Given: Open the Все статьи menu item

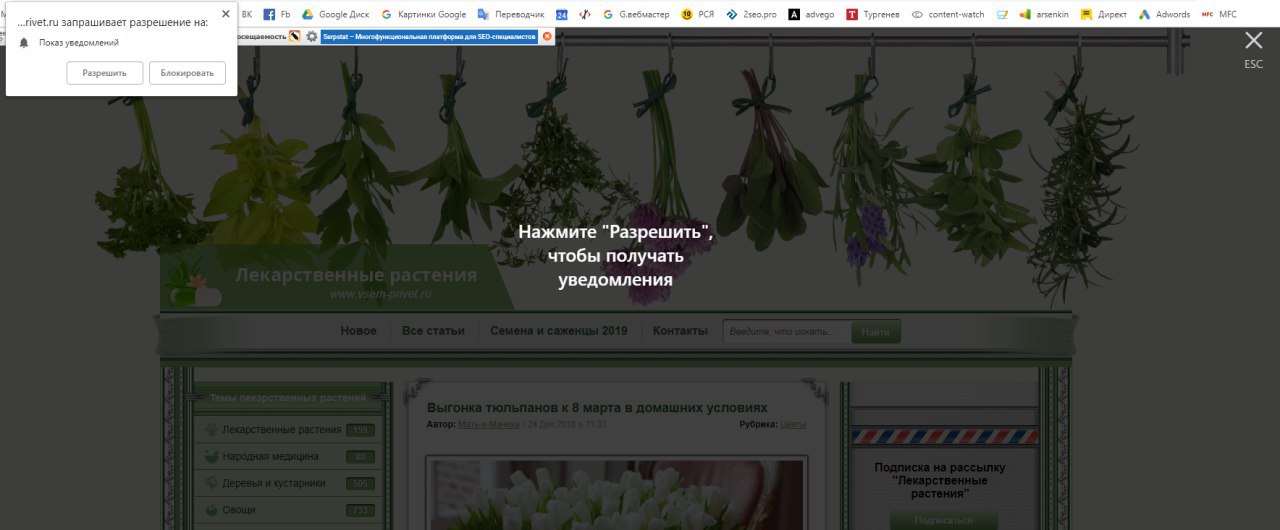Looking at the screenshot, I should [433, 331].
